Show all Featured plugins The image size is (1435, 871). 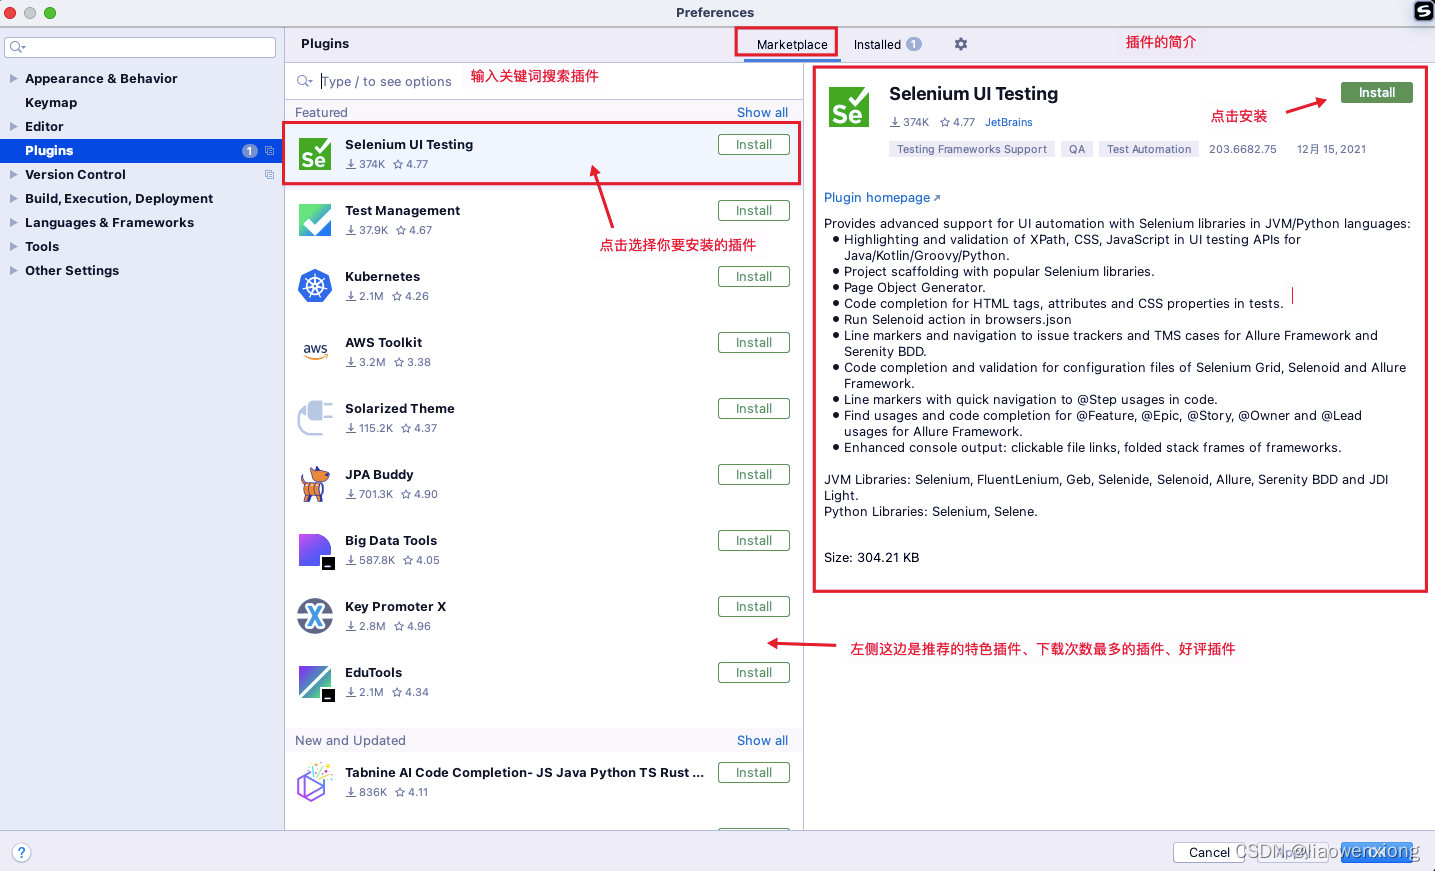pos(762,112)
